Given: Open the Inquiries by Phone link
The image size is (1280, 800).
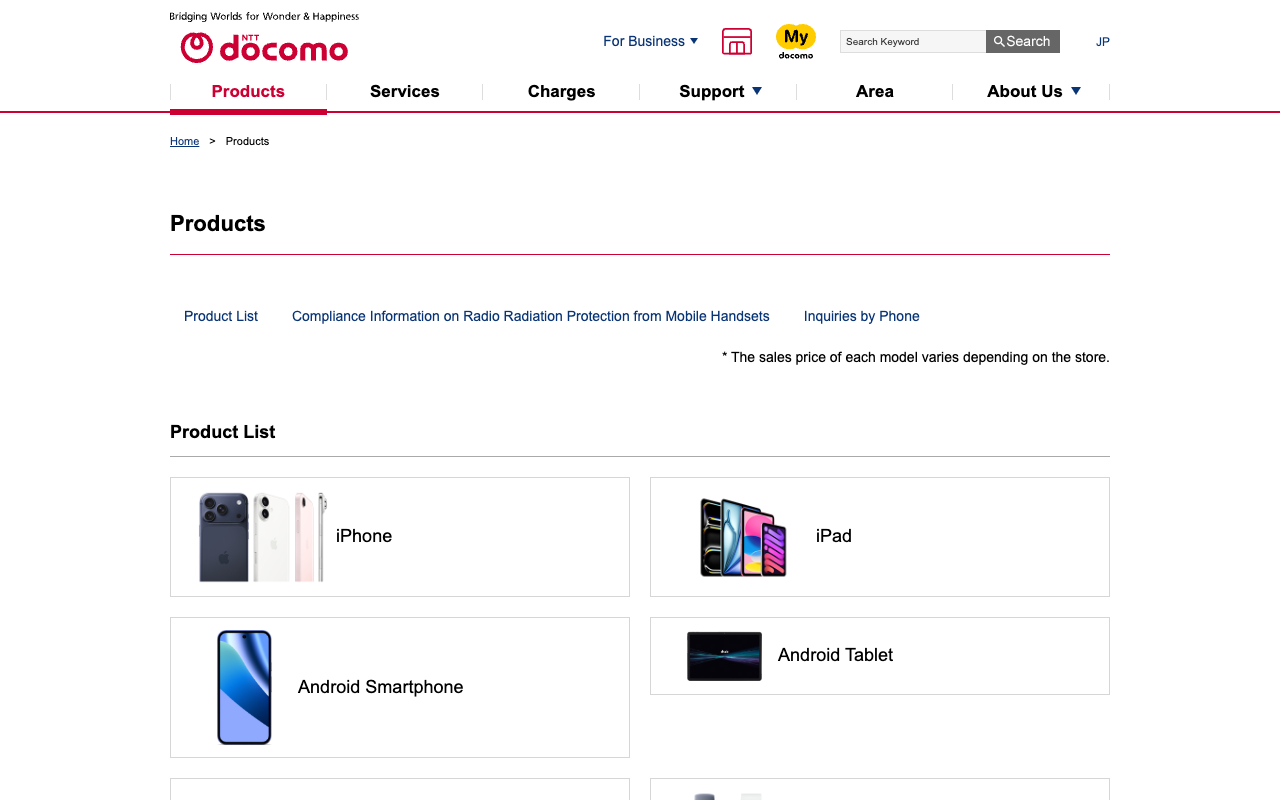Looking at the screenshot, I should pyautogui.click(x=861, y=316).
